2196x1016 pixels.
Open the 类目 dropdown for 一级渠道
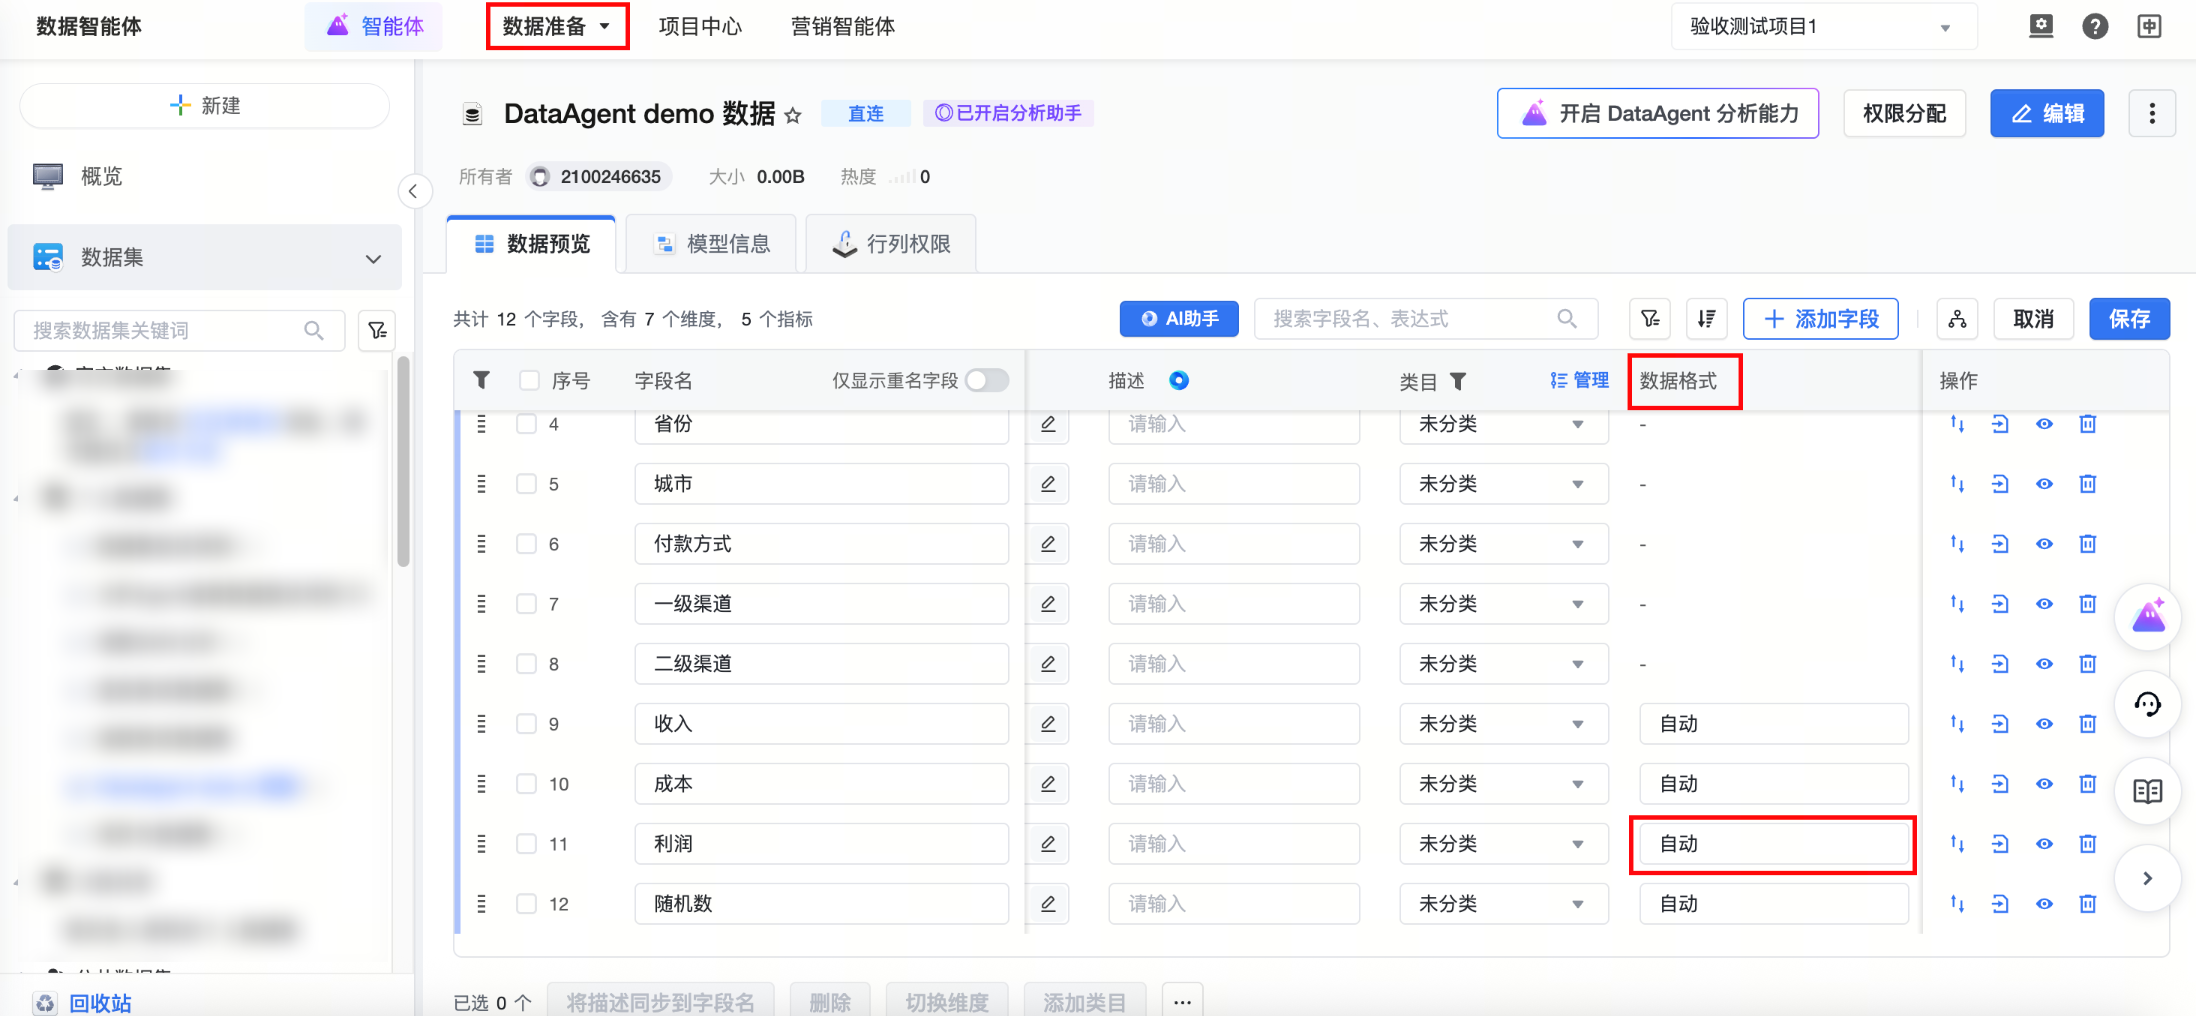click(1503, 604)
